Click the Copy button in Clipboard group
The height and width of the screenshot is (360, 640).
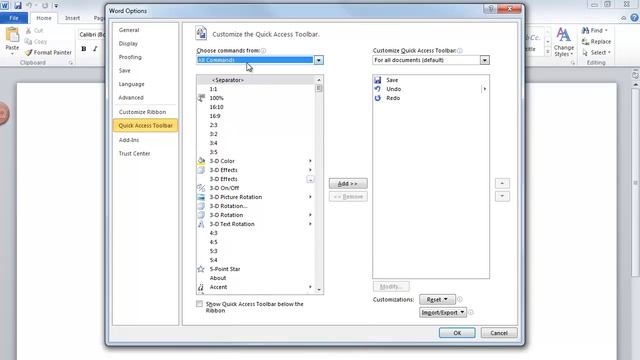point(36,42)
